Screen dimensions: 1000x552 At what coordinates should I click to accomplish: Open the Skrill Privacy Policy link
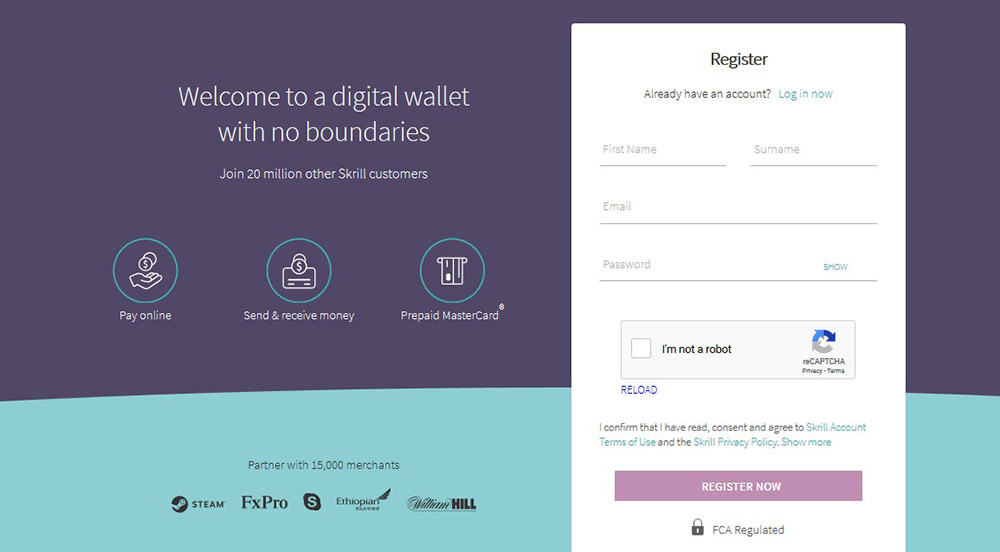[734, 442]
